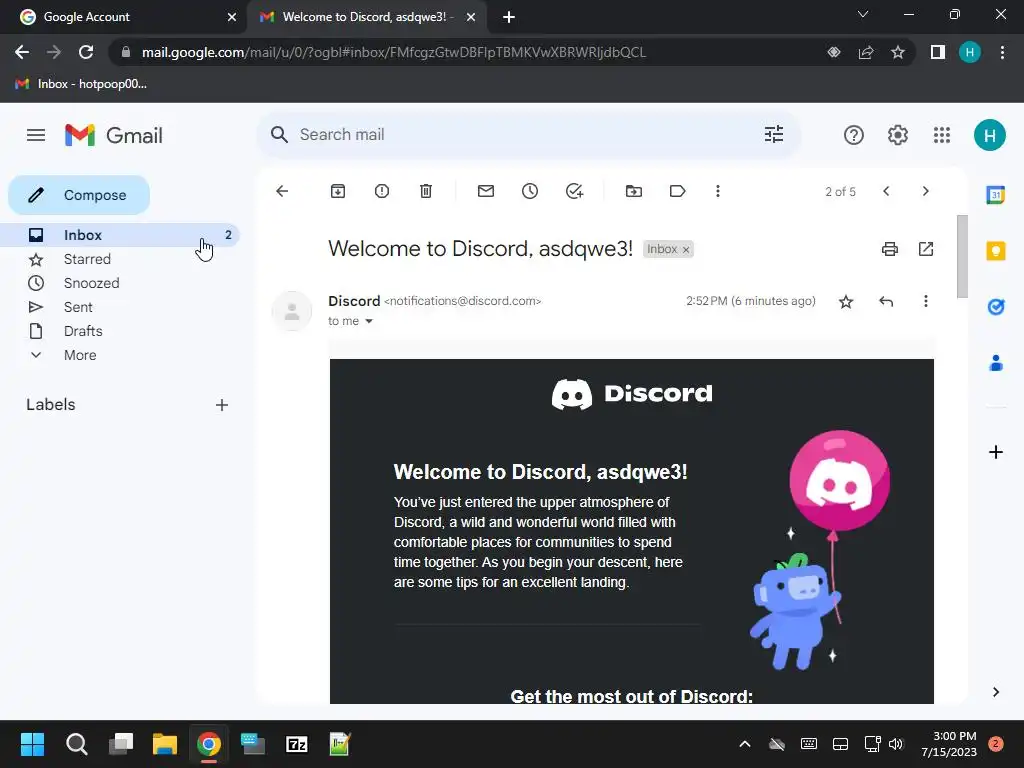
Task: Delete the Discord email
Action: pos(426,191)
